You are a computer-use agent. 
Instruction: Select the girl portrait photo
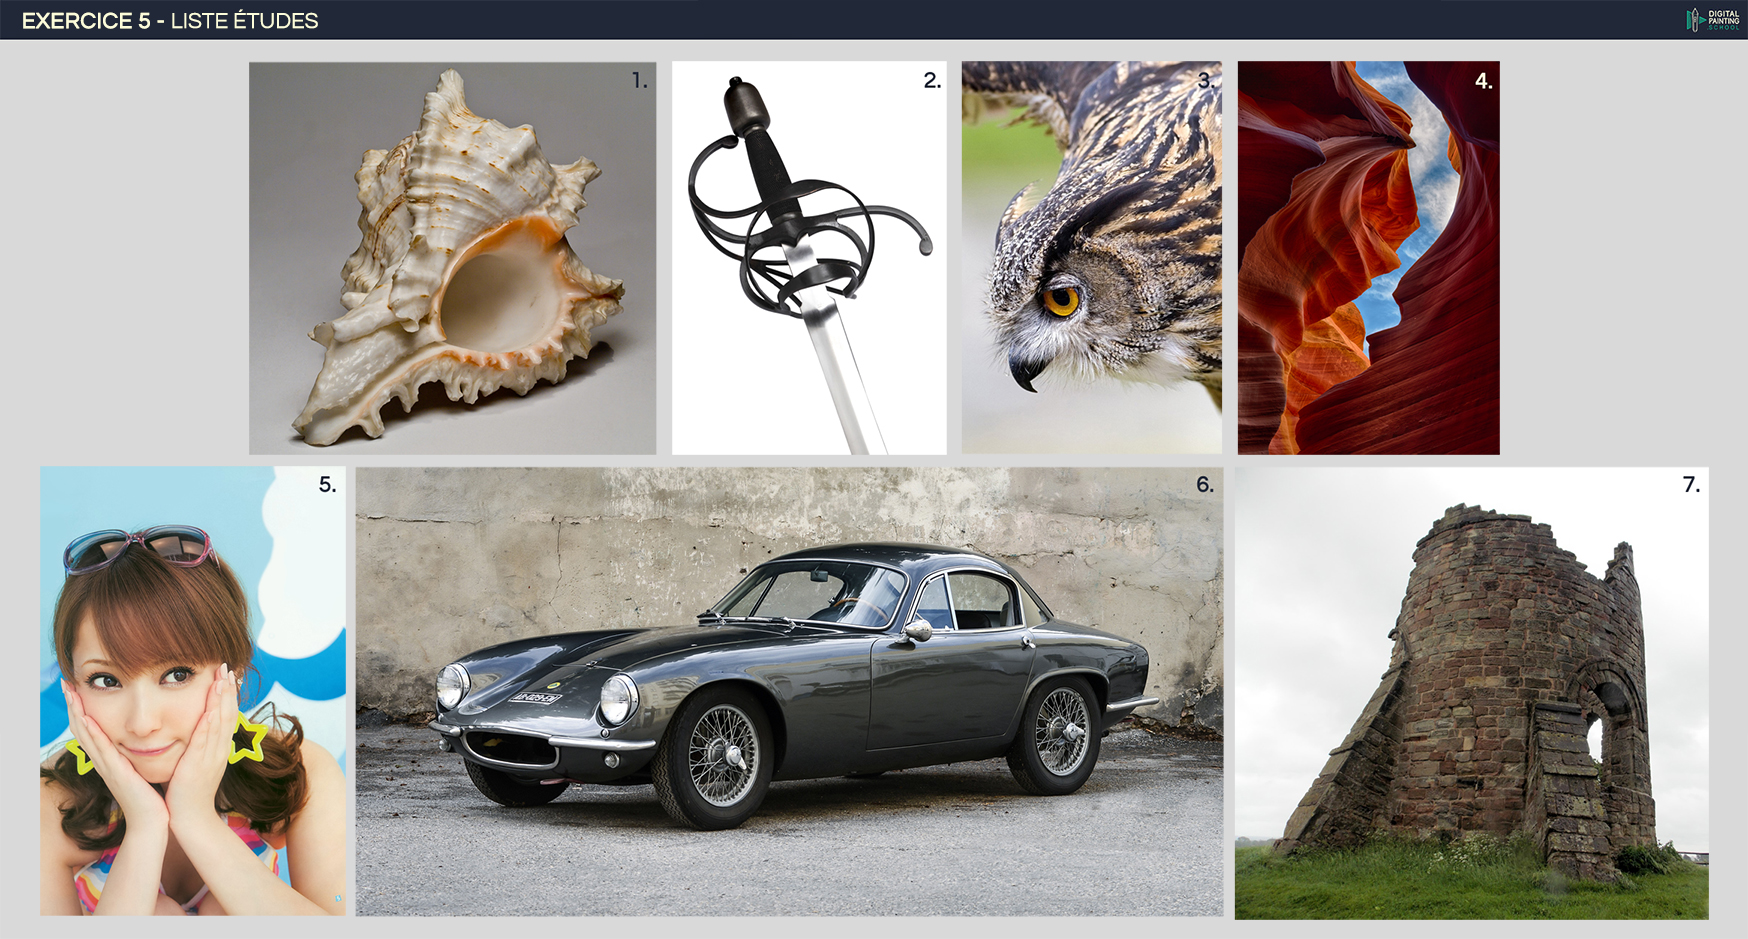[x=192, y=691]
